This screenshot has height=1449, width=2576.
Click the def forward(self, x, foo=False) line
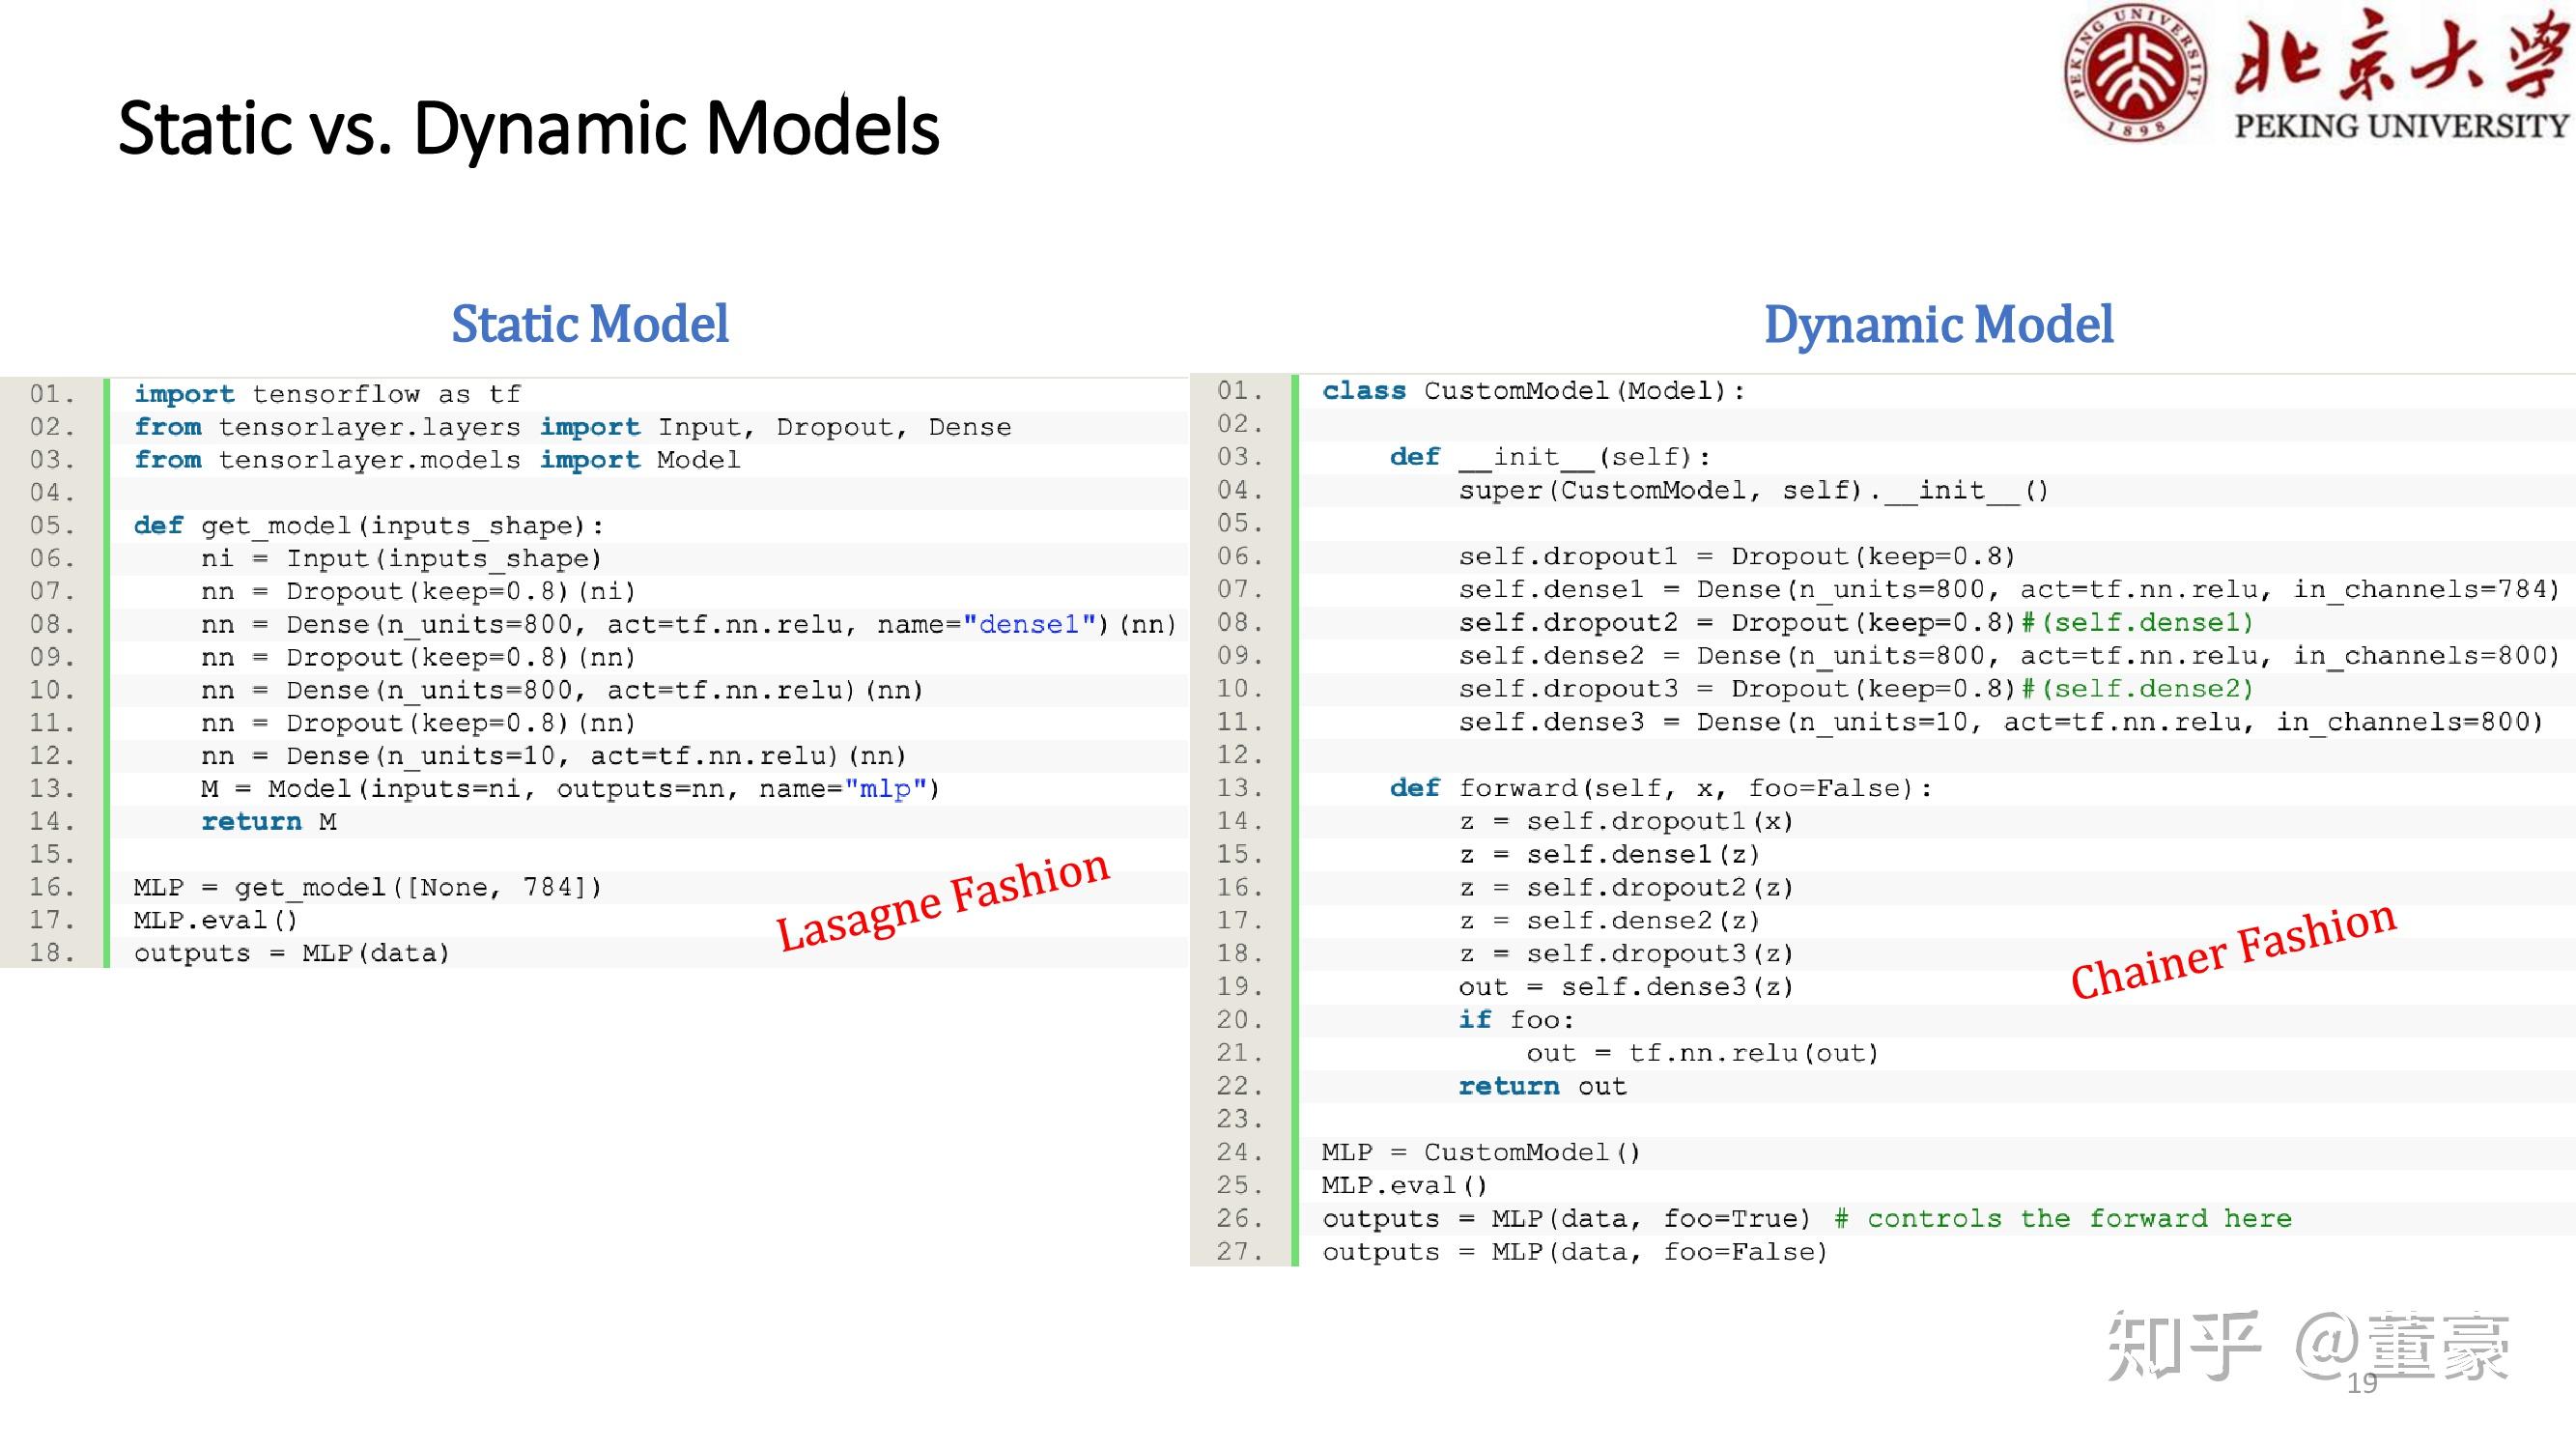click(x=1660, y=788)
